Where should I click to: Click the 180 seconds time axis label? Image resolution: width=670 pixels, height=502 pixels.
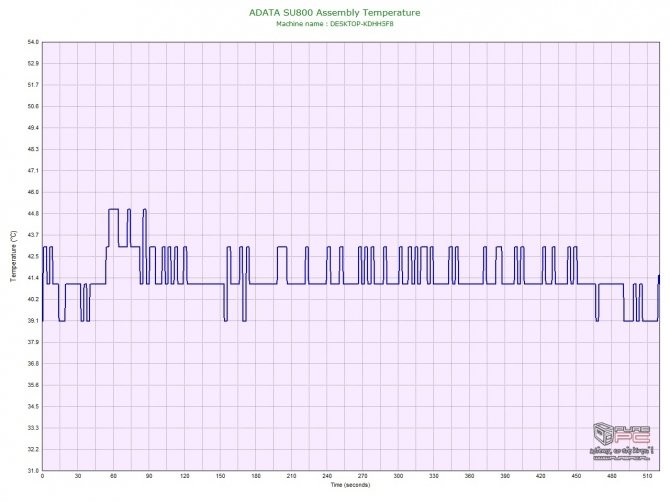point(256,476)
